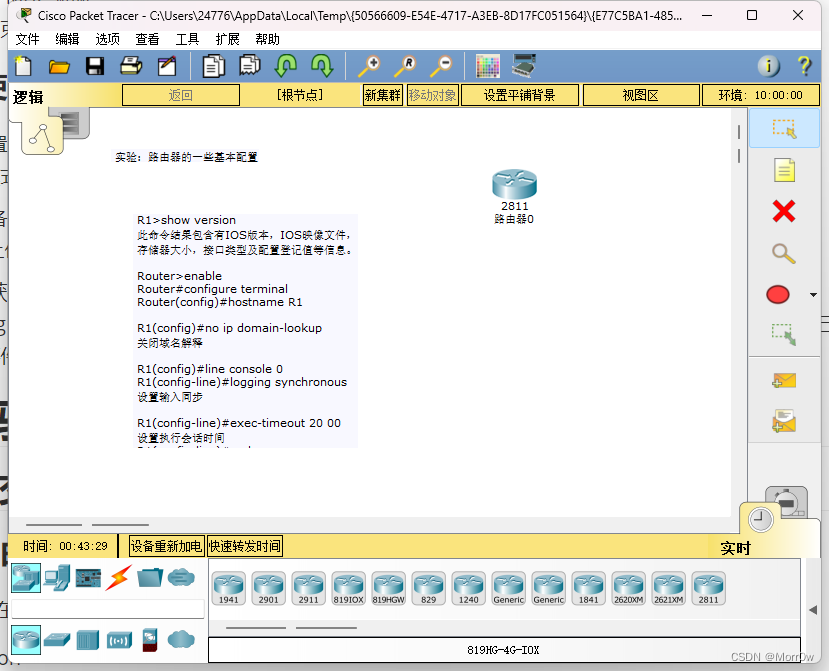Choose the Resize Shape tool

784,335
